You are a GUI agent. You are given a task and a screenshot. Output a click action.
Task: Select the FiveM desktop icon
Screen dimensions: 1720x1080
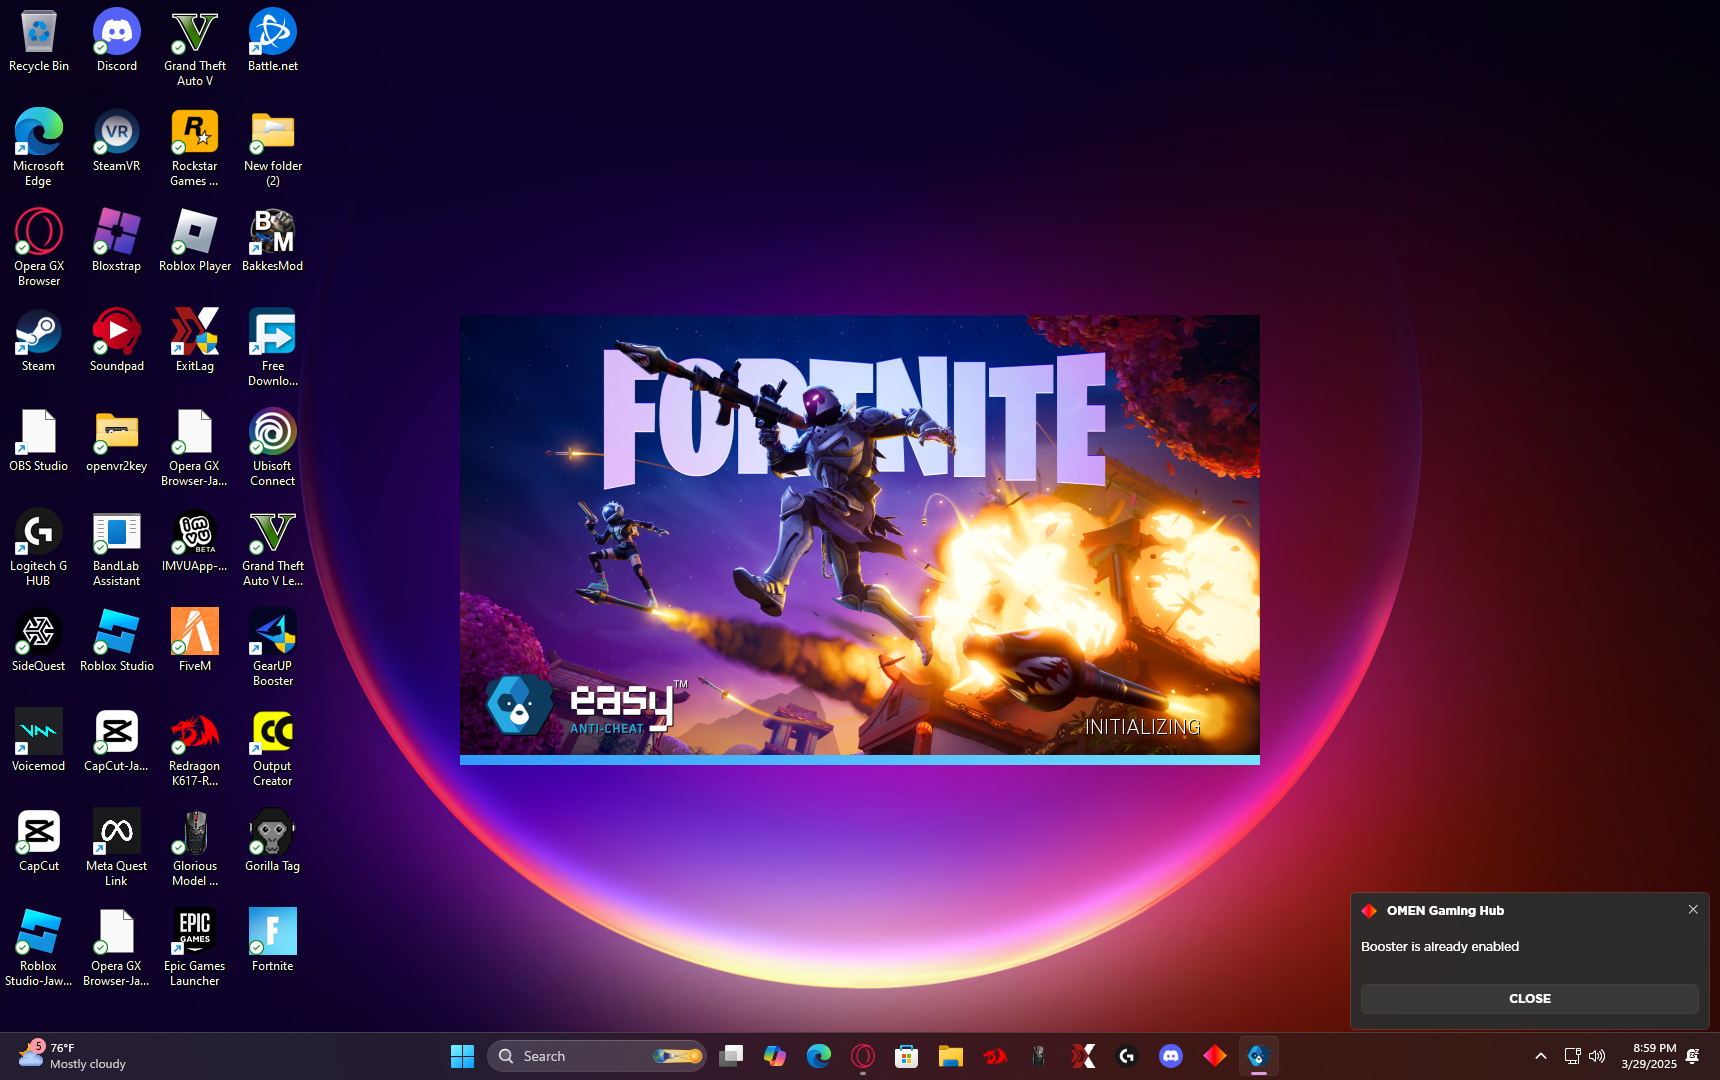coord(195,641)
